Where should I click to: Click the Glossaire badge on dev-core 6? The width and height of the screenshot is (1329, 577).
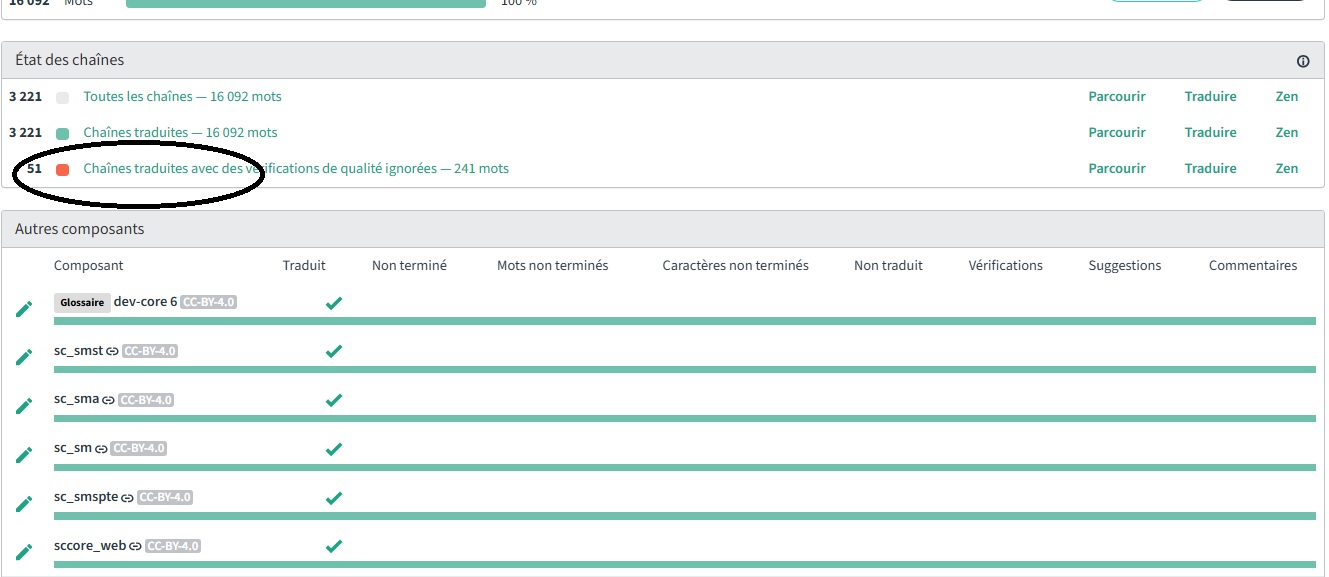point(82,302)
